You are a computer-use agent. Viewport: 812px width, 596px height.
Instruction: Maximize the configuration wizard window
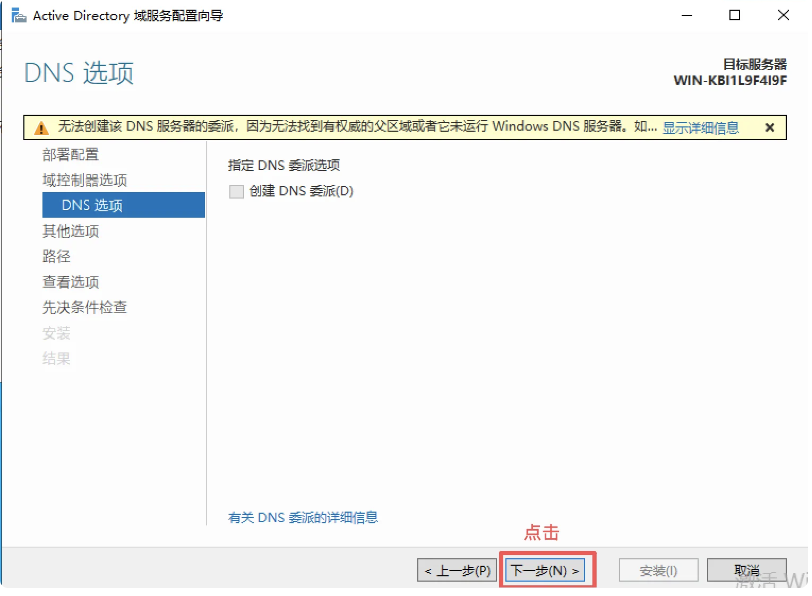pos(735,16)
